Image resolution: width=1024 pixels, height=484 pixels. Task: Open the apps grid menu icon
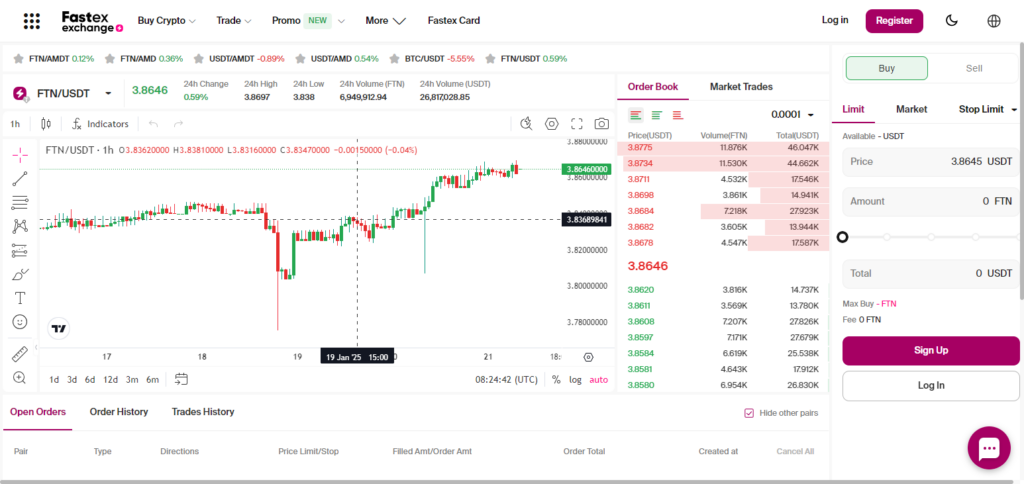tap(31, 21)
